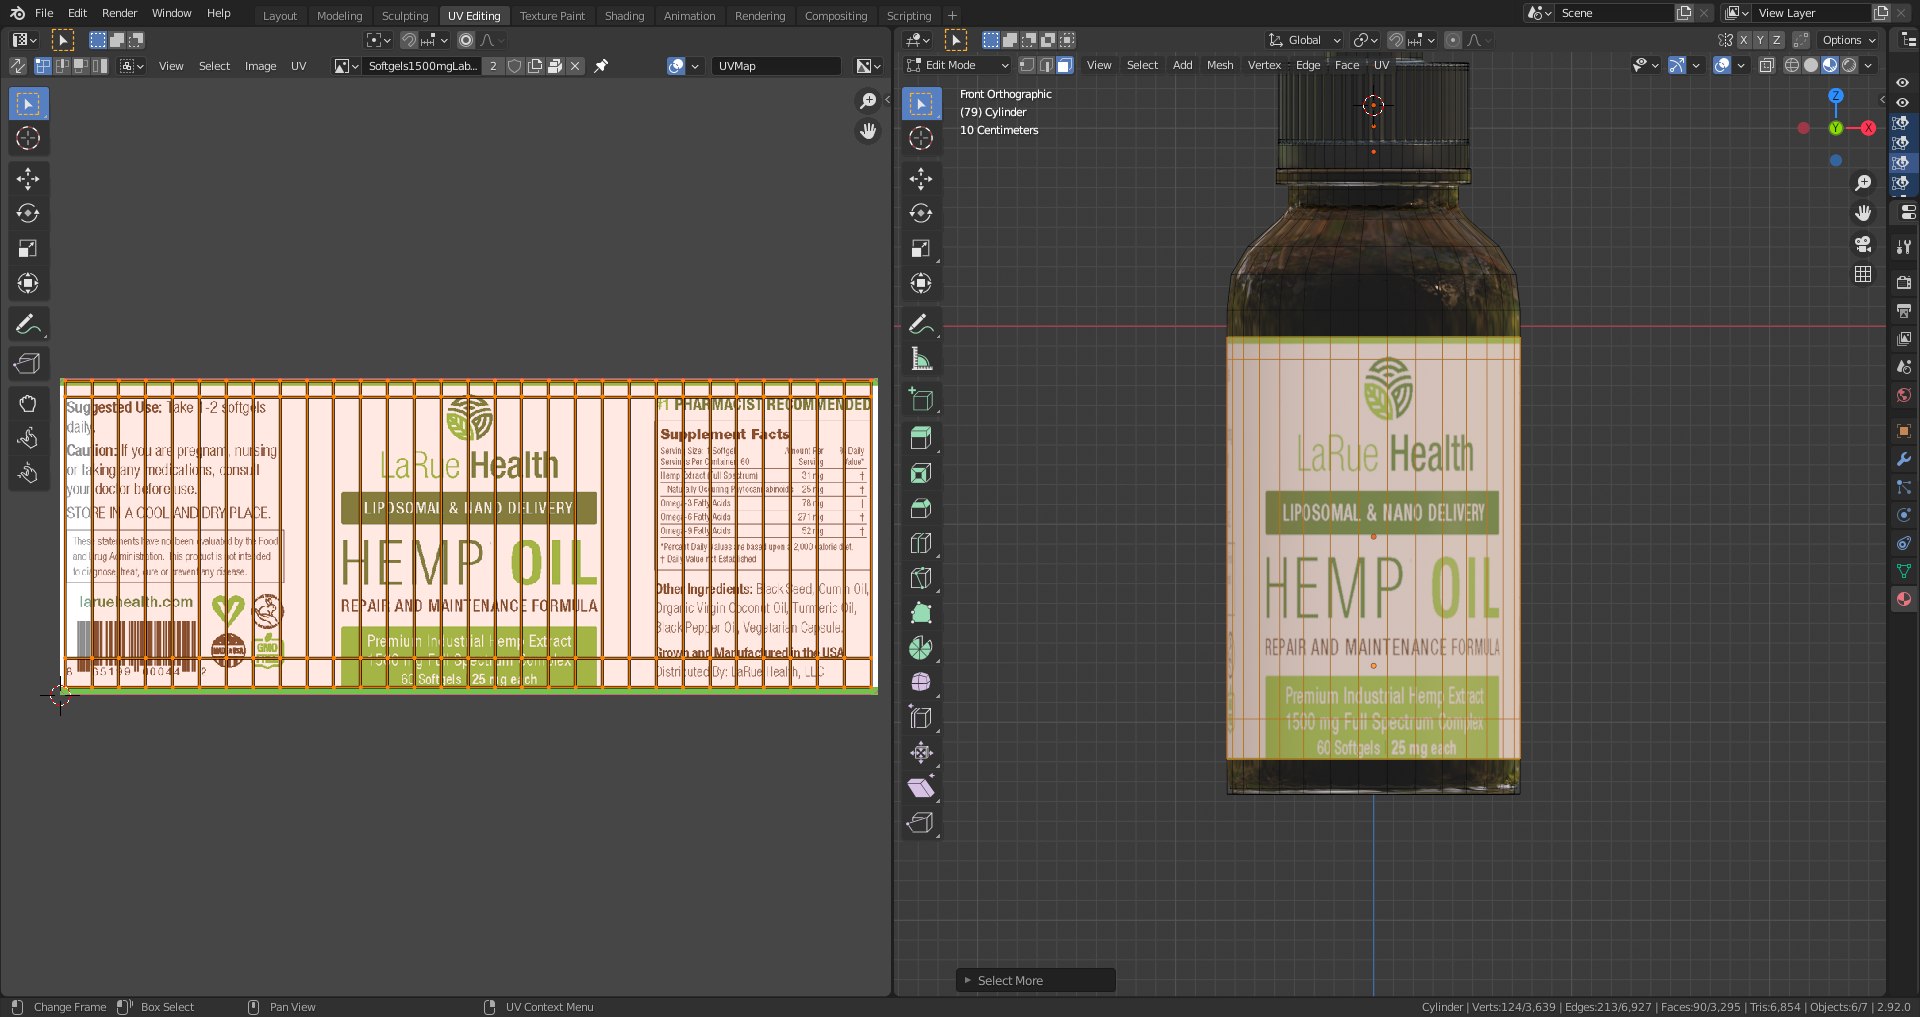Toggle snapping magnet in 3D viewport

click(1396, 40)
